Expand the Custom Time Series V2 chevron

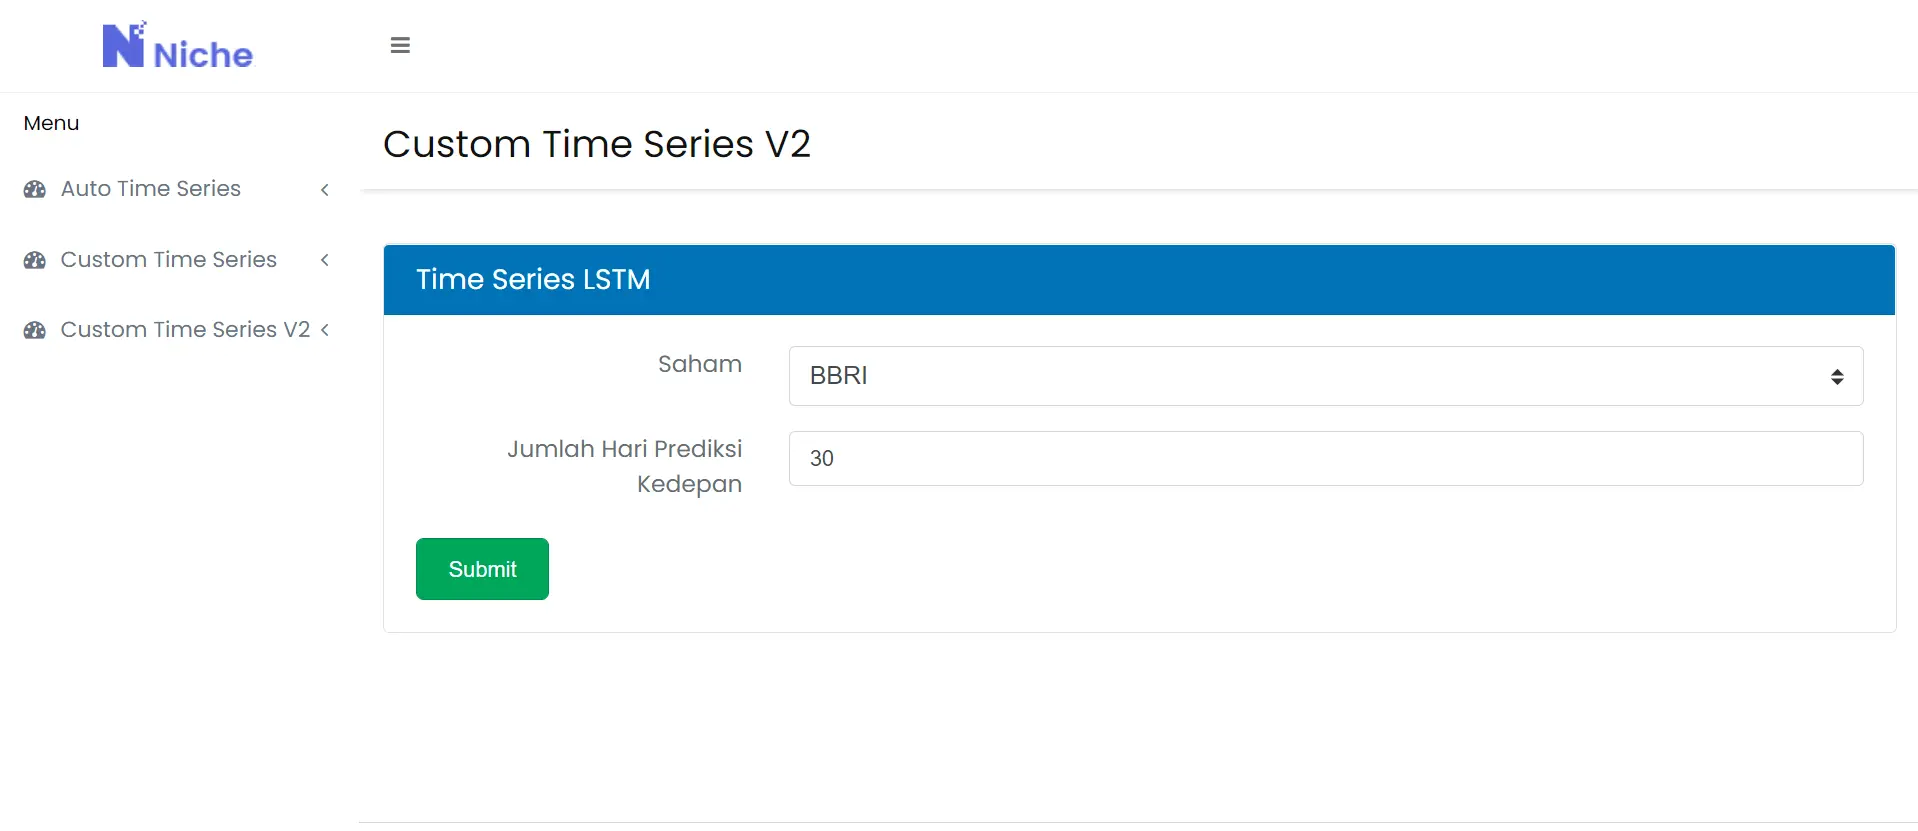pos(325,330)
